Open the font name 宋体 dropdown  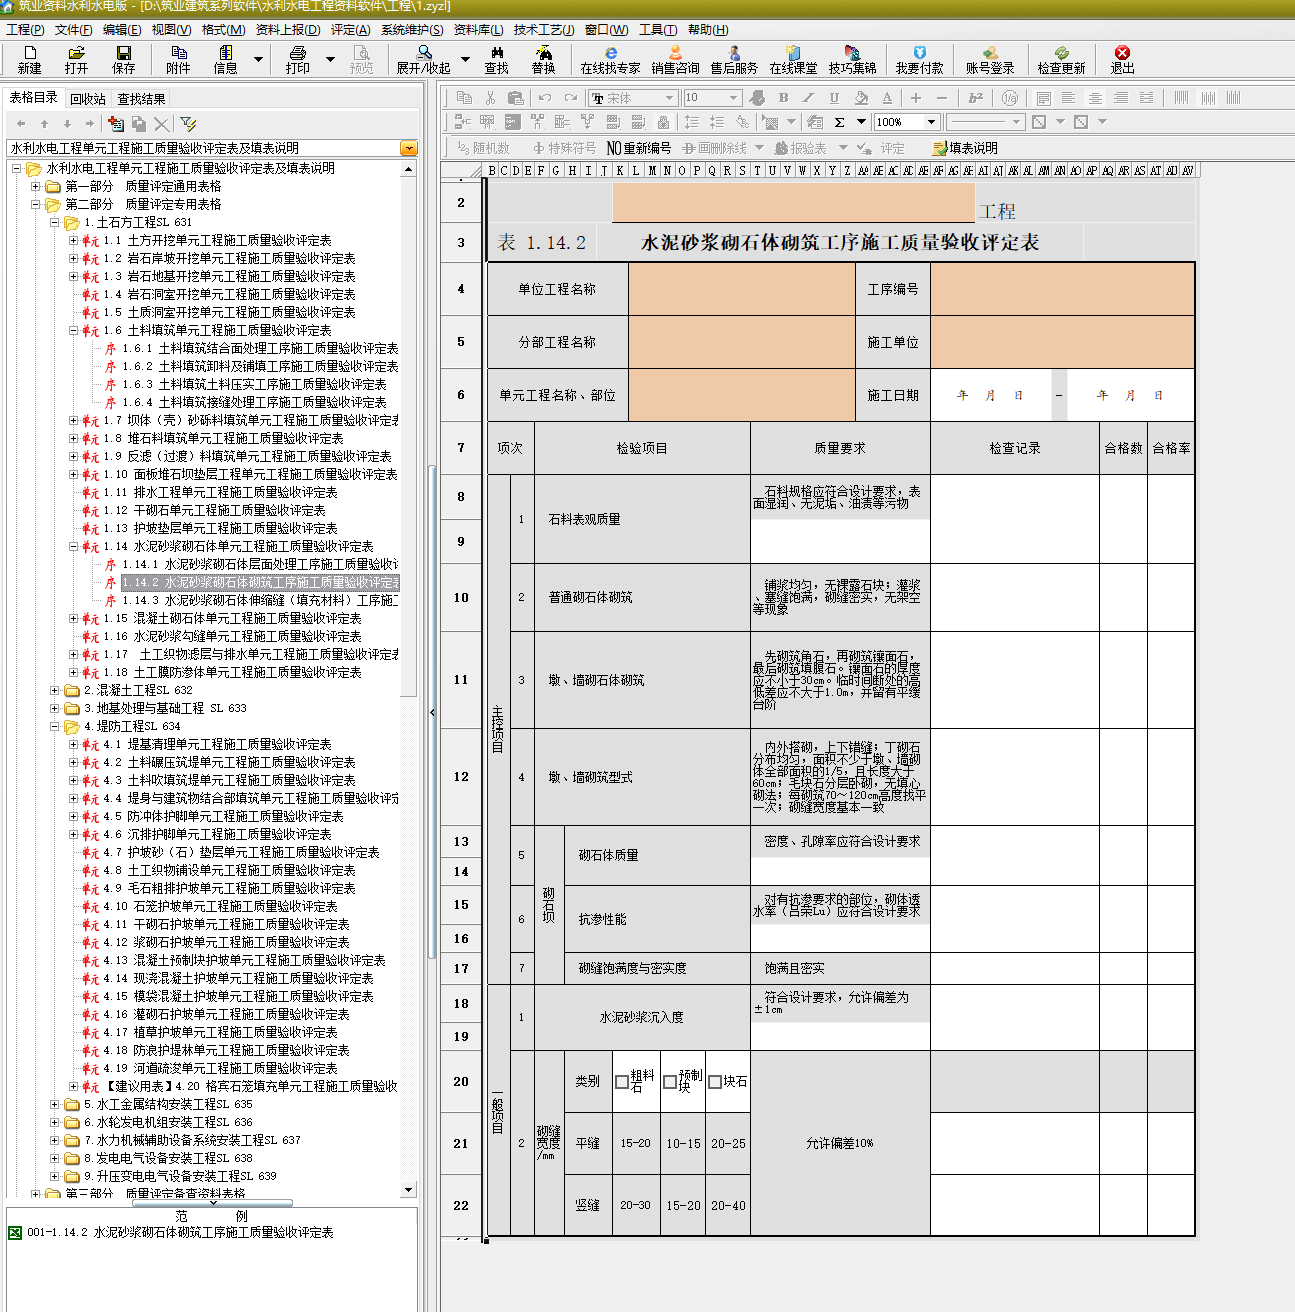tap(669, 98)
